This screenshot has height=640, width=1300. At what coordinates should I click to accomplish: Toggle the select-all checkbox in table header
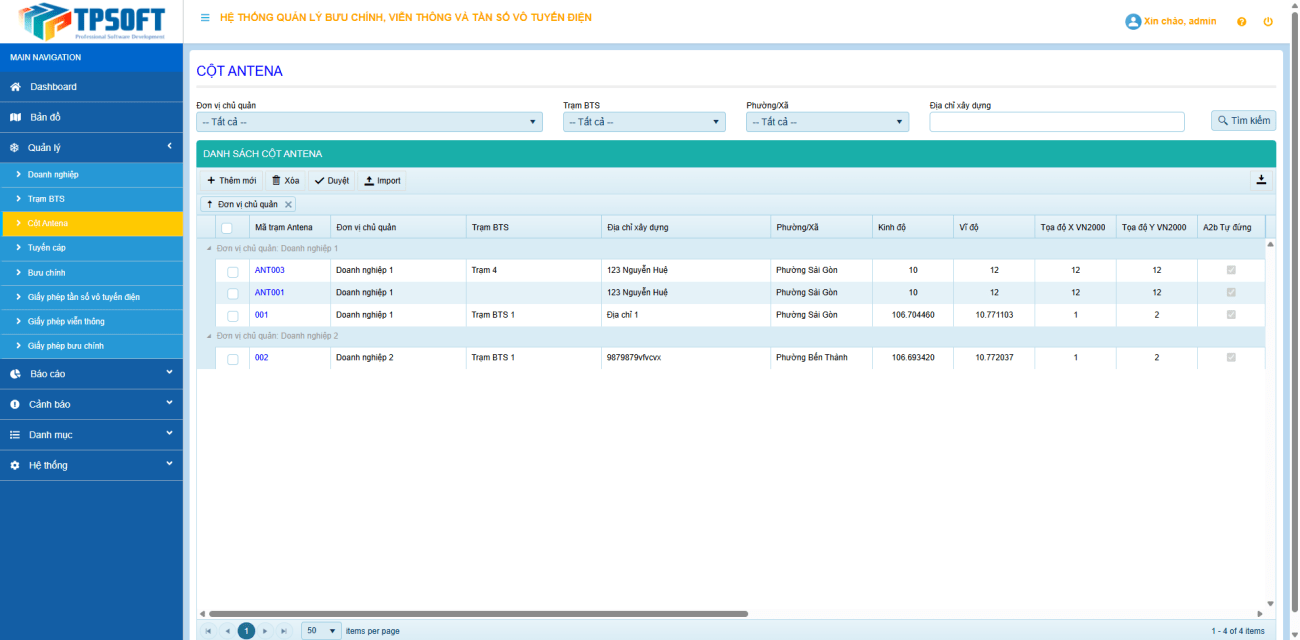pos(227,228)
